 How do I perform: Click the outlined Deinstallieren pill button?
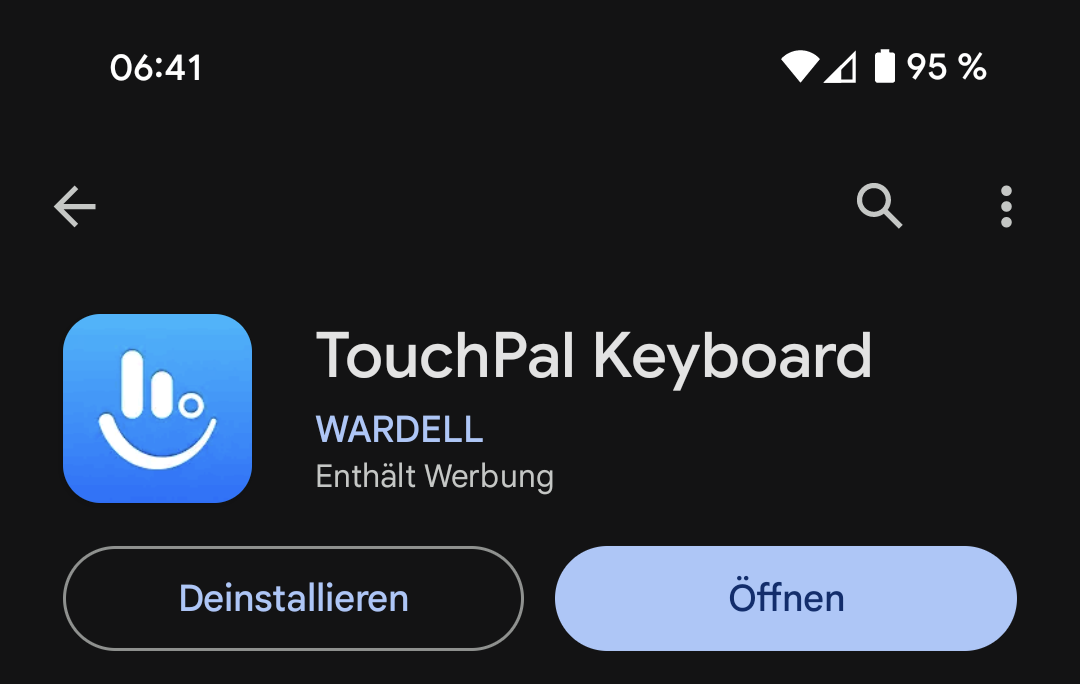[293, 598]
